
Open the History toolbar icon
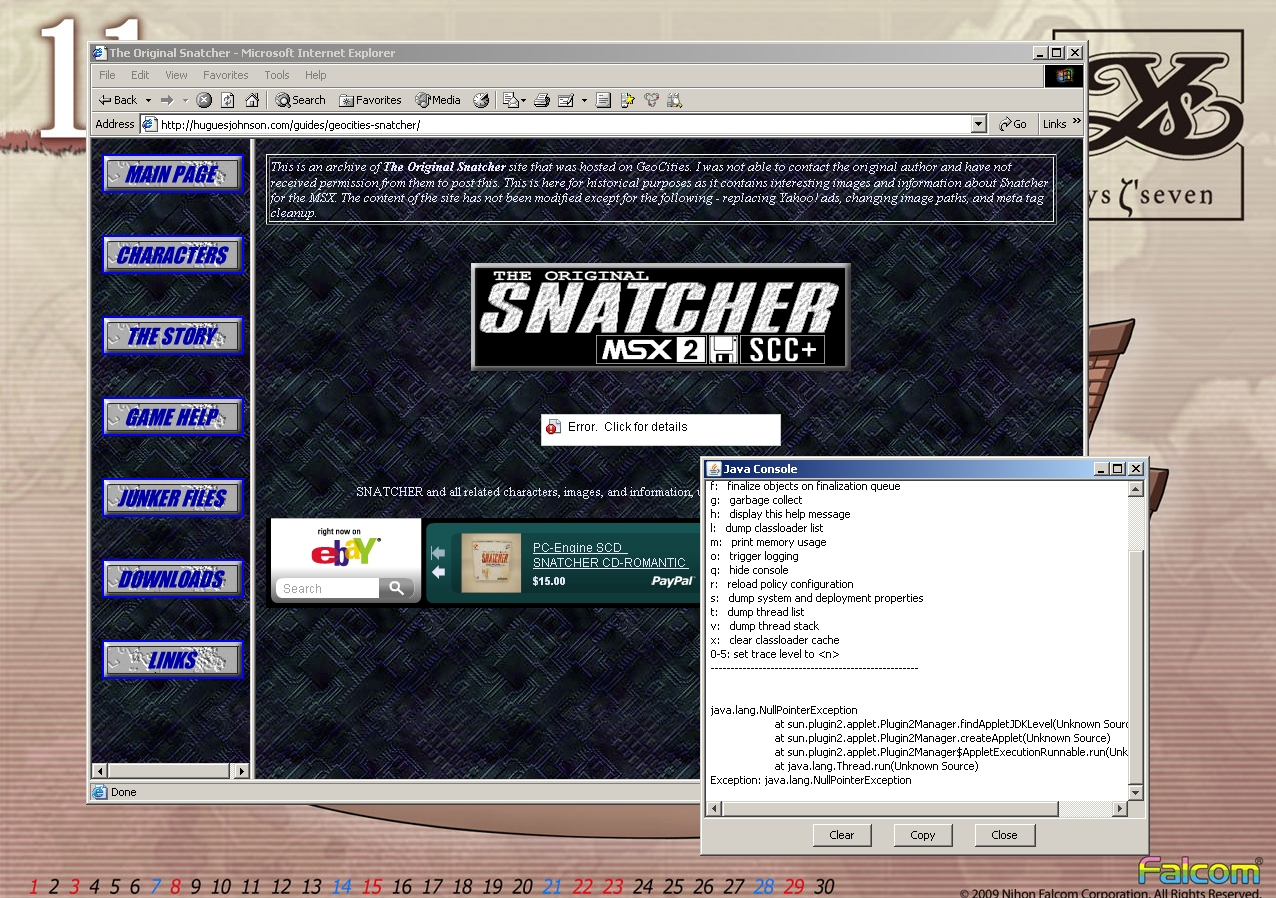(481, 100)
